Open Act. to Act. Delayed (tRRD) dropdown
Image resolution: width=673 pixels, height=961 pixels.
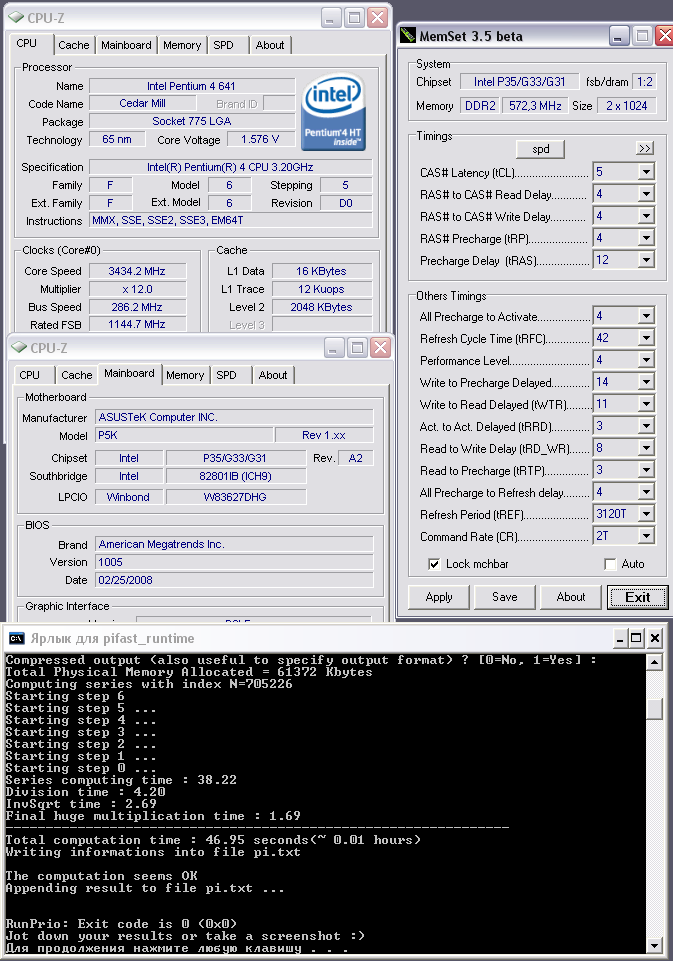tap(646, 426)
